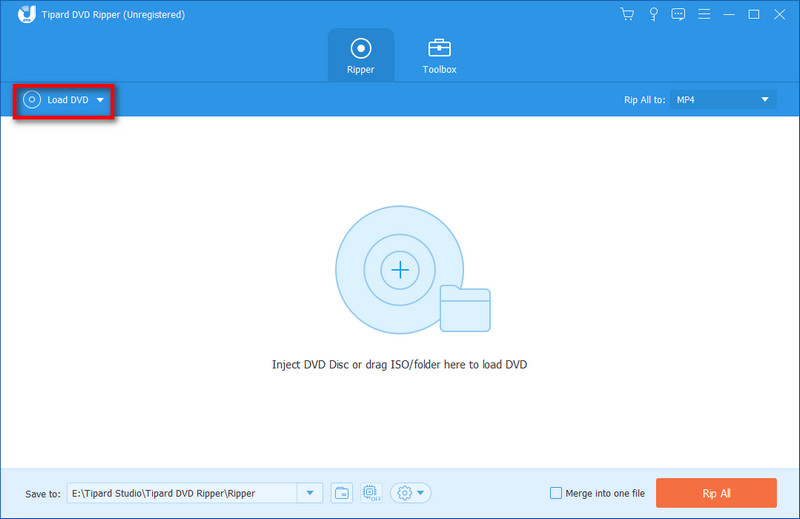Open the hamburger menu in title bar
Image resolution: width=800 pixels, height=519 pixels.
[x=704, y=14]
